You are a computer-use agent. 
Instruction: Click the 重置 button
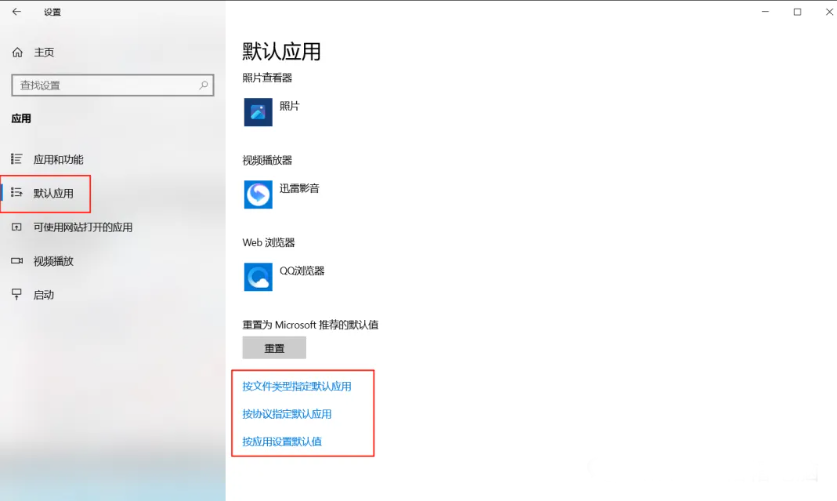[274, 348]
